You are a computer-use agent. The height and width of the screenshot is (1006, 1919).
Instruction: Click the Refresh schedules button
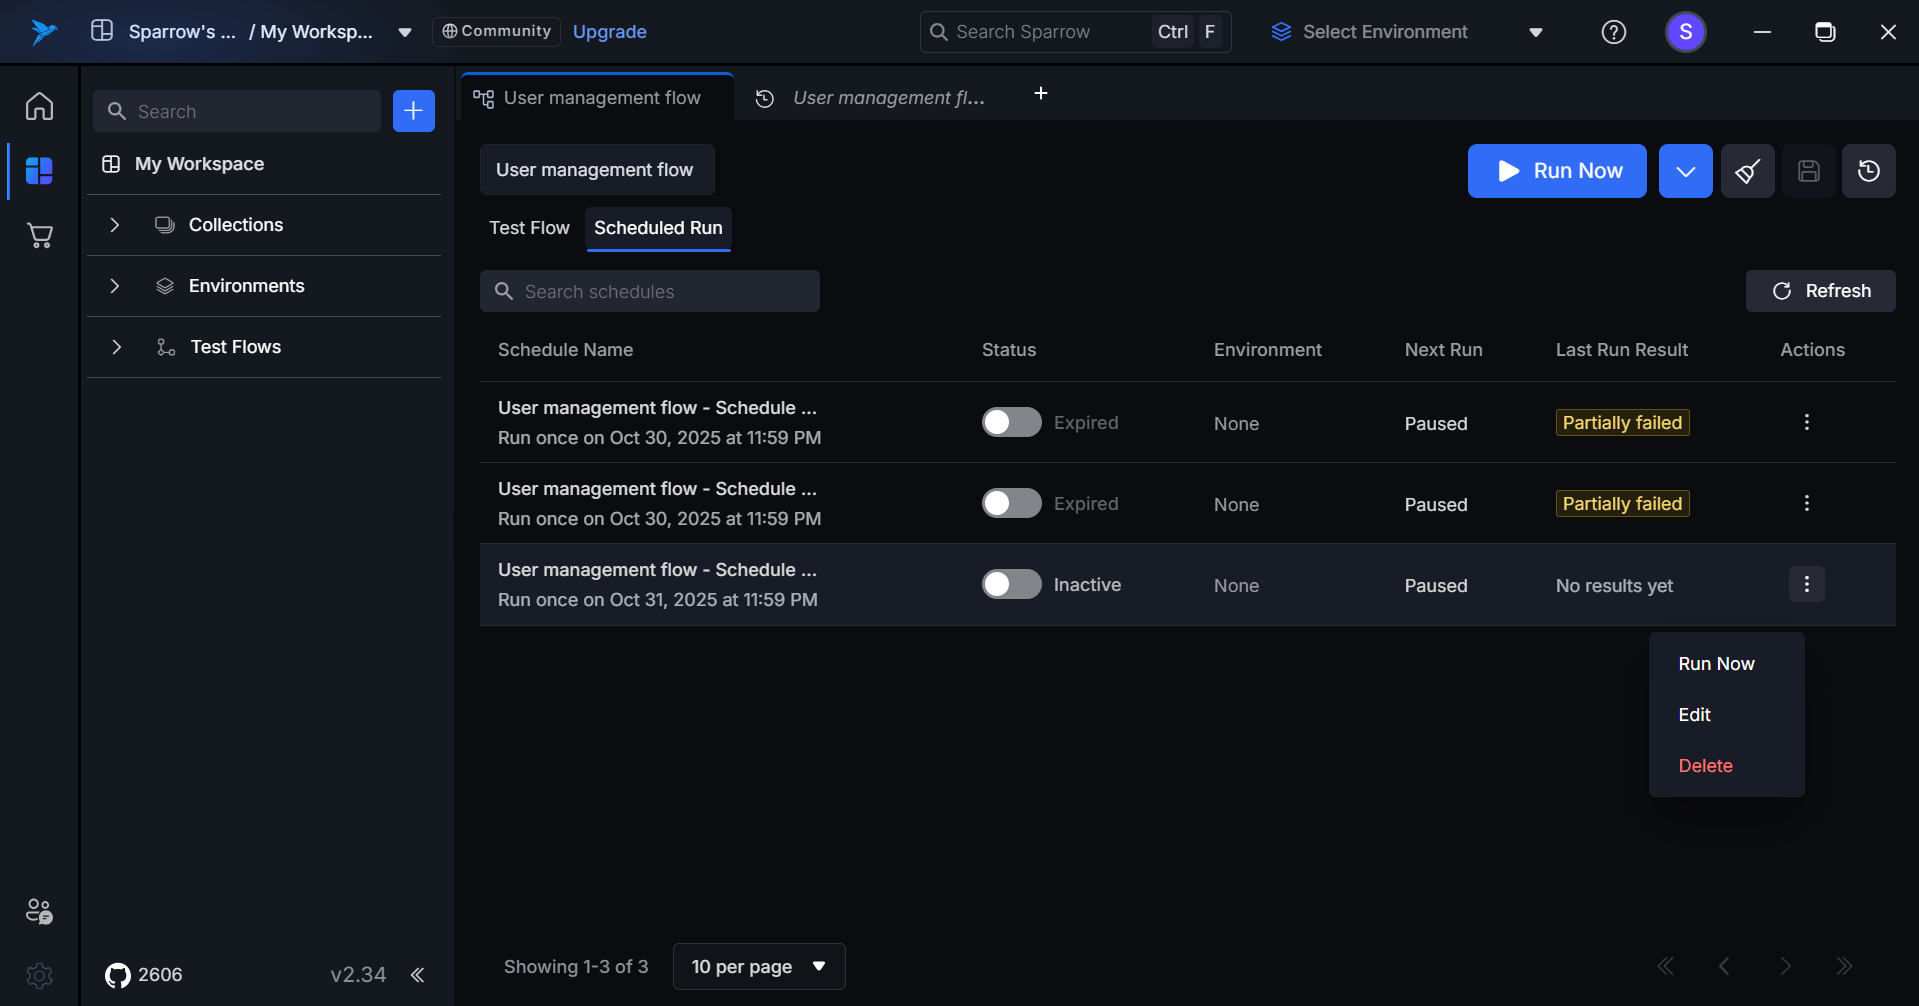1820,291
